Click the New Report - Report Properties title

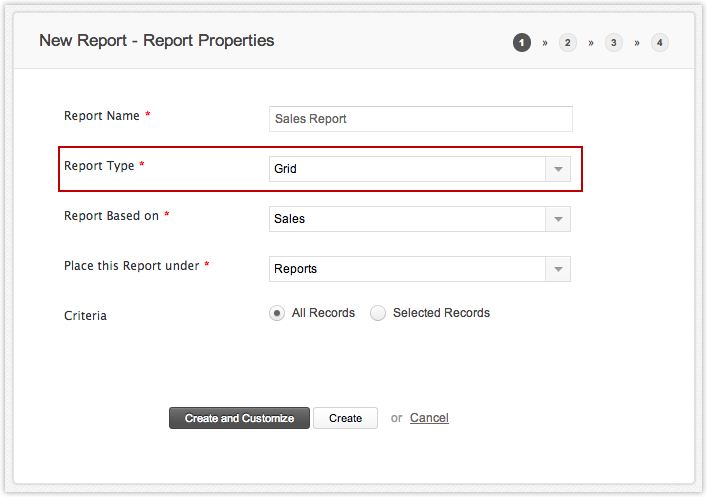coord(157,41)
